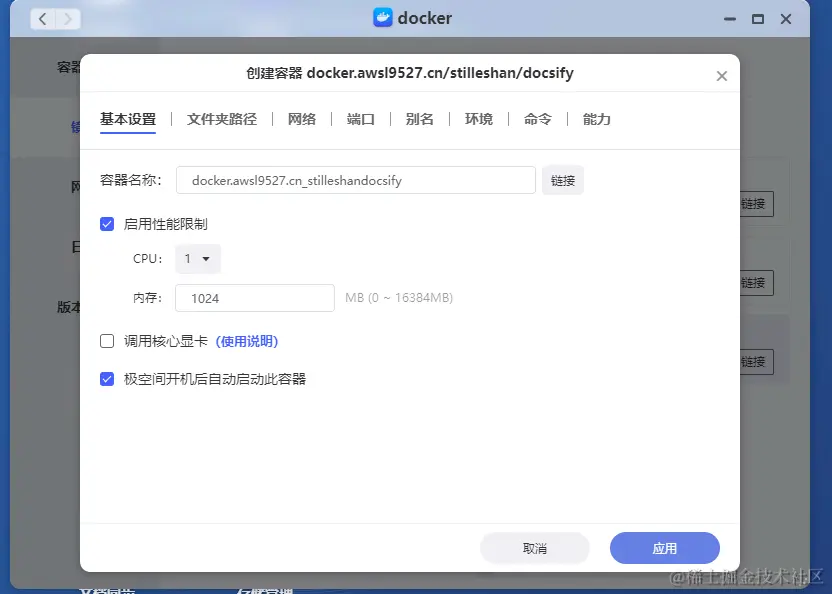Go forward with the right arrow nav button
Screen dimensions: 832x594
[67, 19]
